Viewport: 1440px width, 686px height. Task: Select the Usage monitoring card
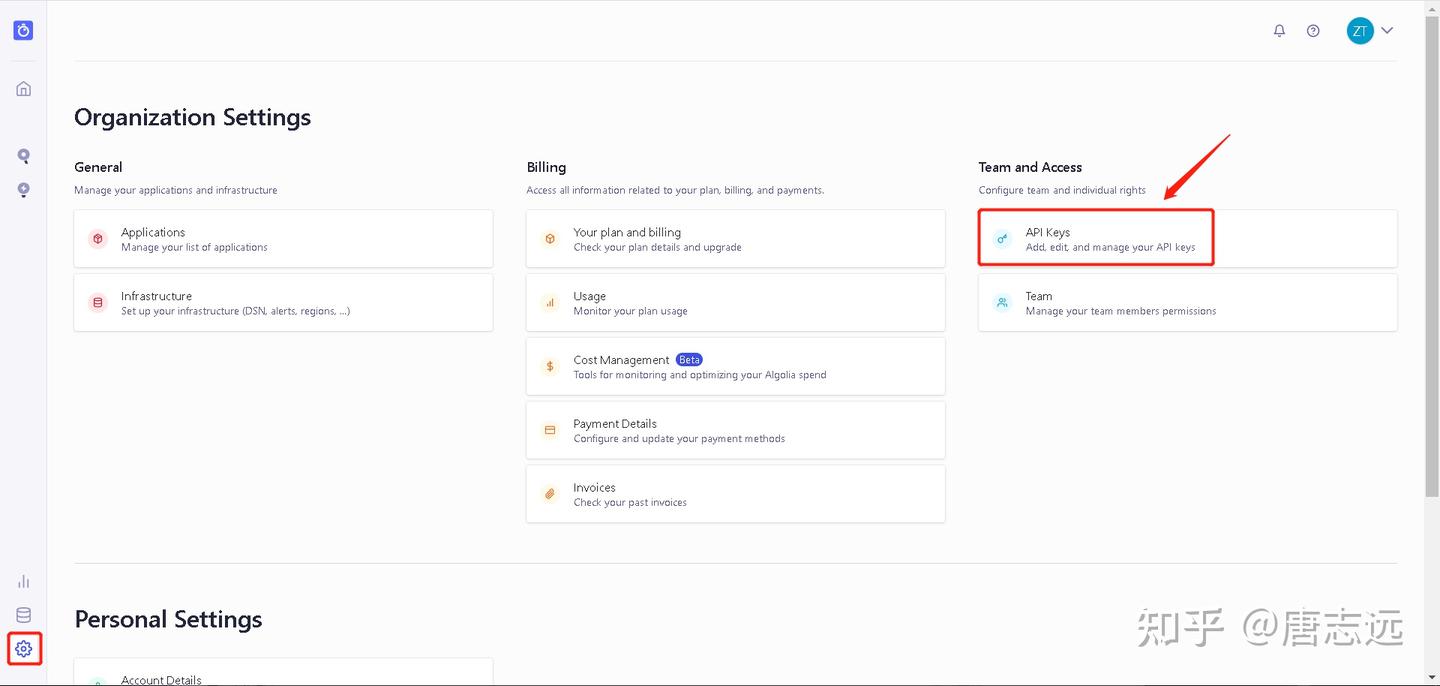735,303
